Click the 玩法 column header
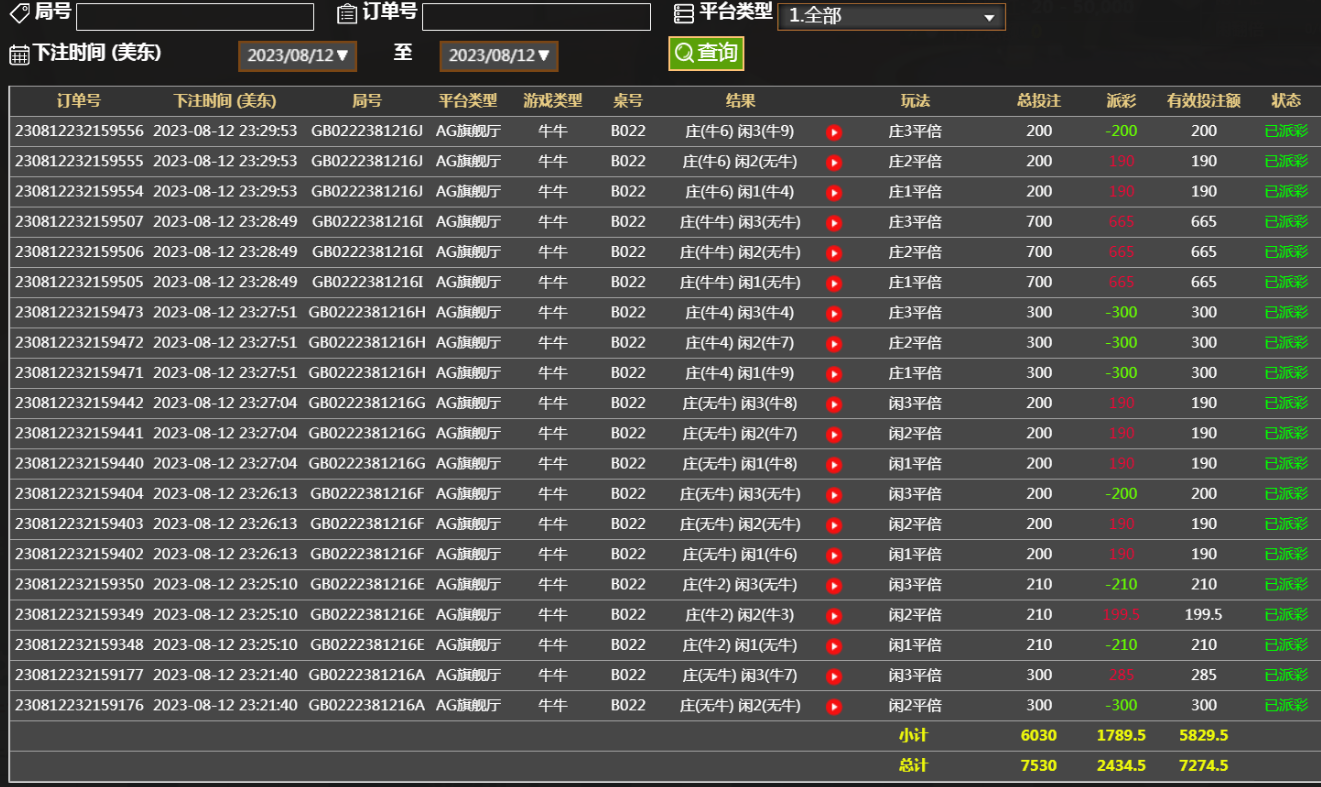Viewport: 1321px width, 787px height. click(915, 101)
